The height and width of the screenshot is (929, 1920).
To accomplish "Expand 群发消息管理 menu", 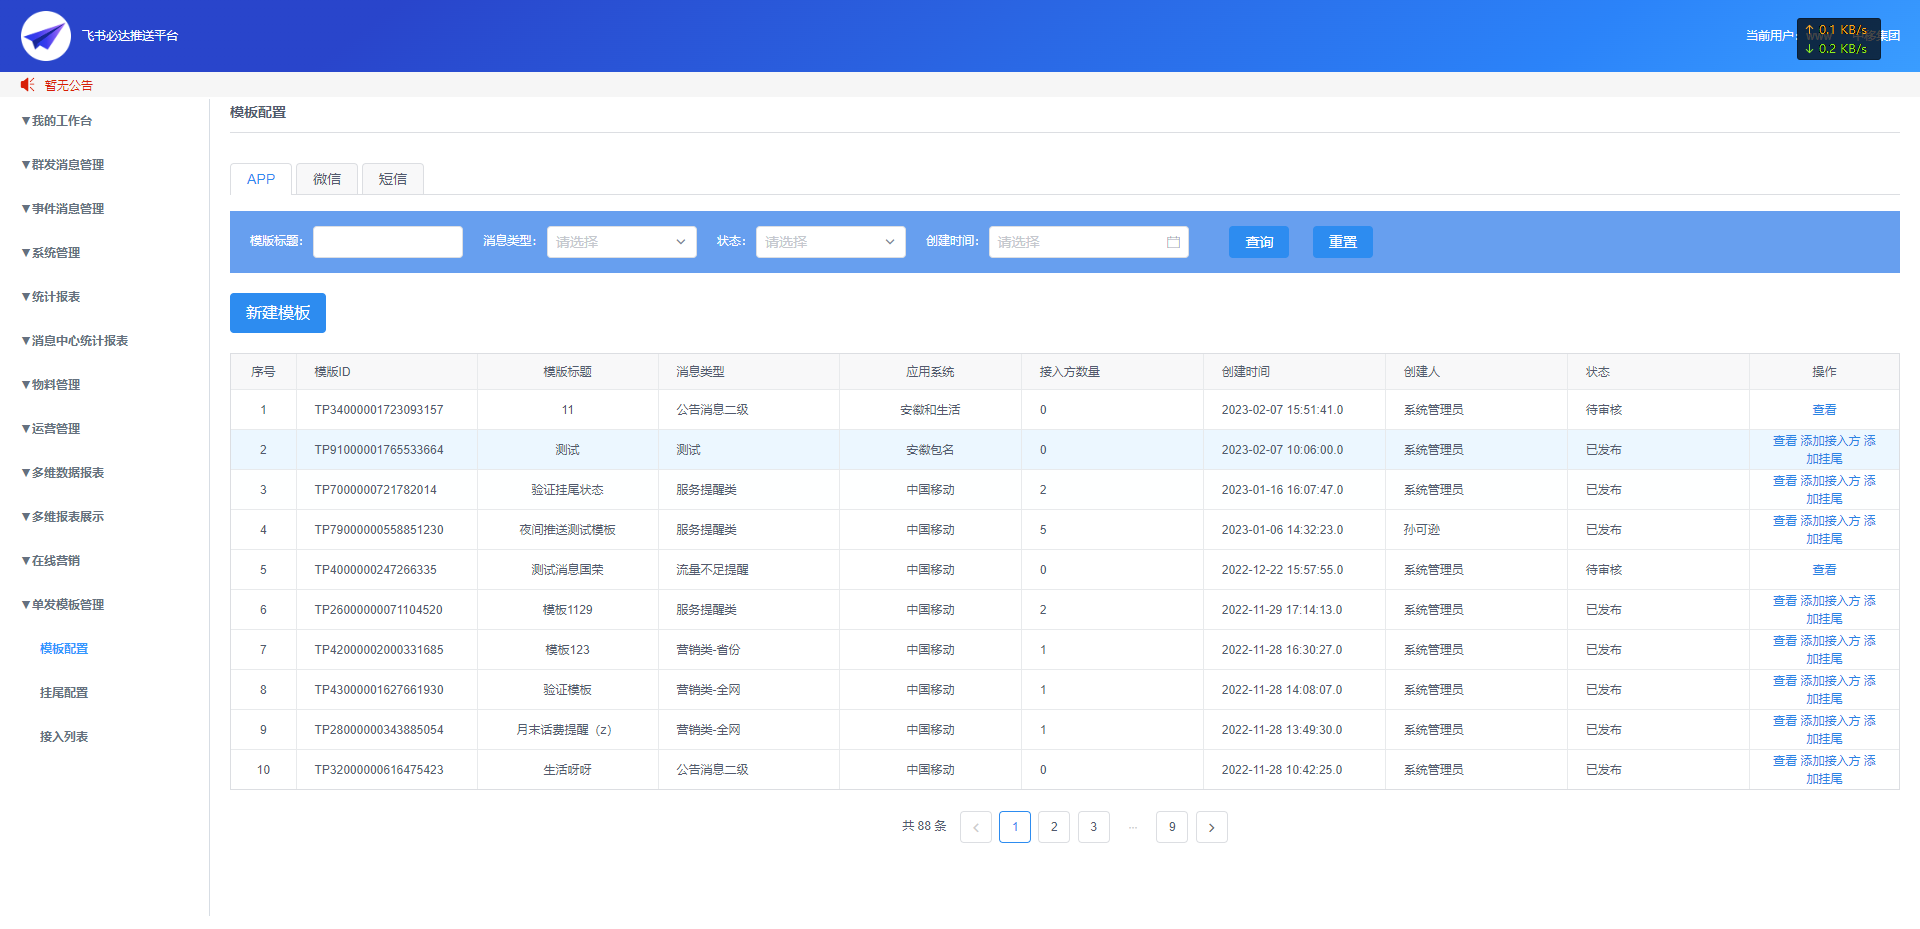I will coord(63,165).
